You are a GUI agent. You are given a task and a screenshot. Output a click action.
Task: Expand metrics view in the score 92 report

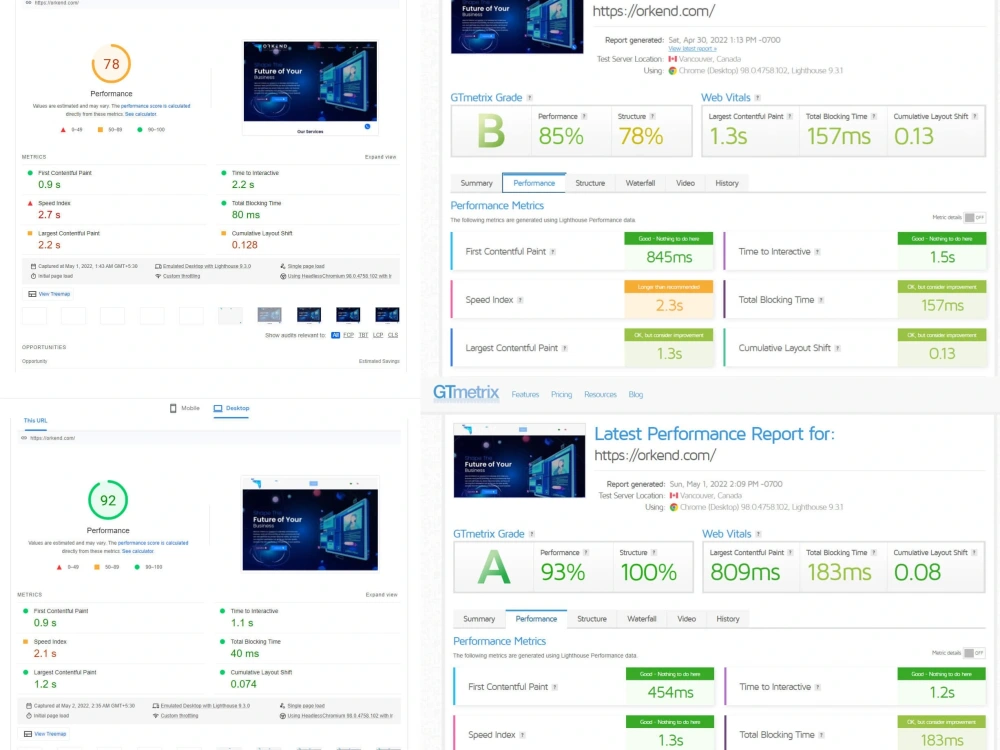pyautogui.click(x=381, y=594)
